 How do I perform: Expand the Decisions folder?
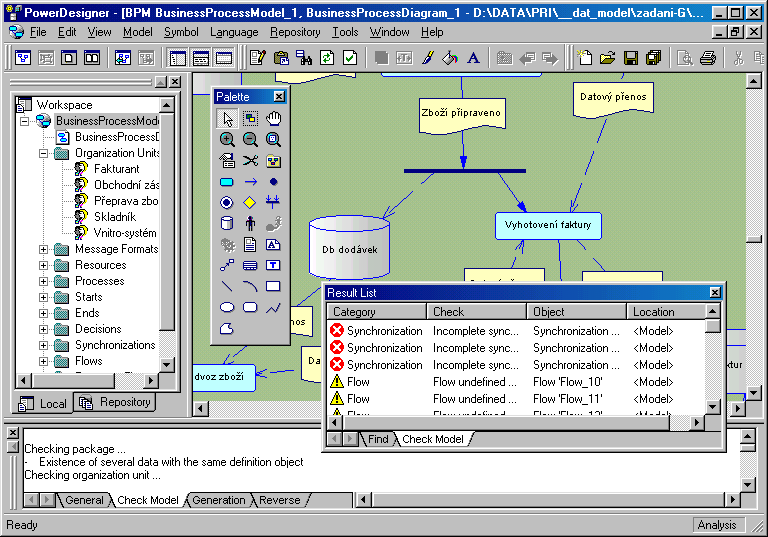click(x=43, y=329)
